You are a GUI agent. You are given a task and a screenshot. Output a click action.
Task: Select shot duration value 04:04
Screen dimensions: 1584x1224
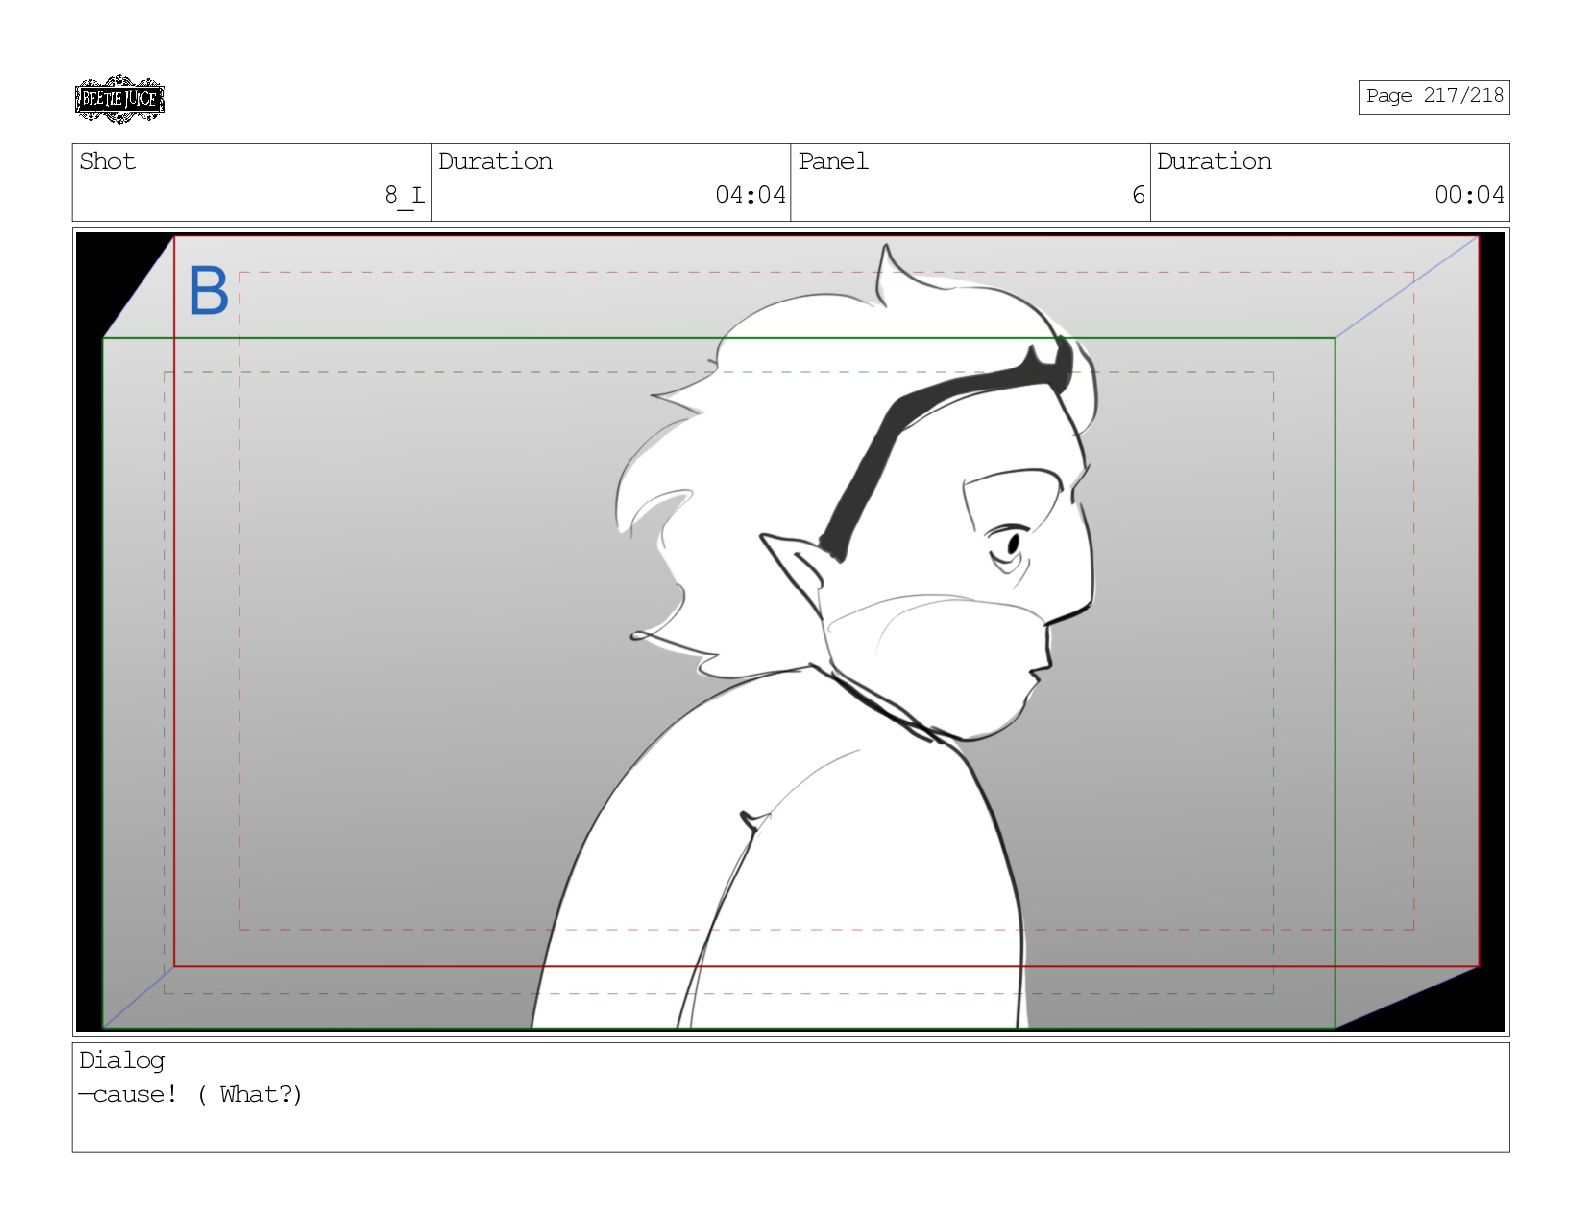point(750,195)
